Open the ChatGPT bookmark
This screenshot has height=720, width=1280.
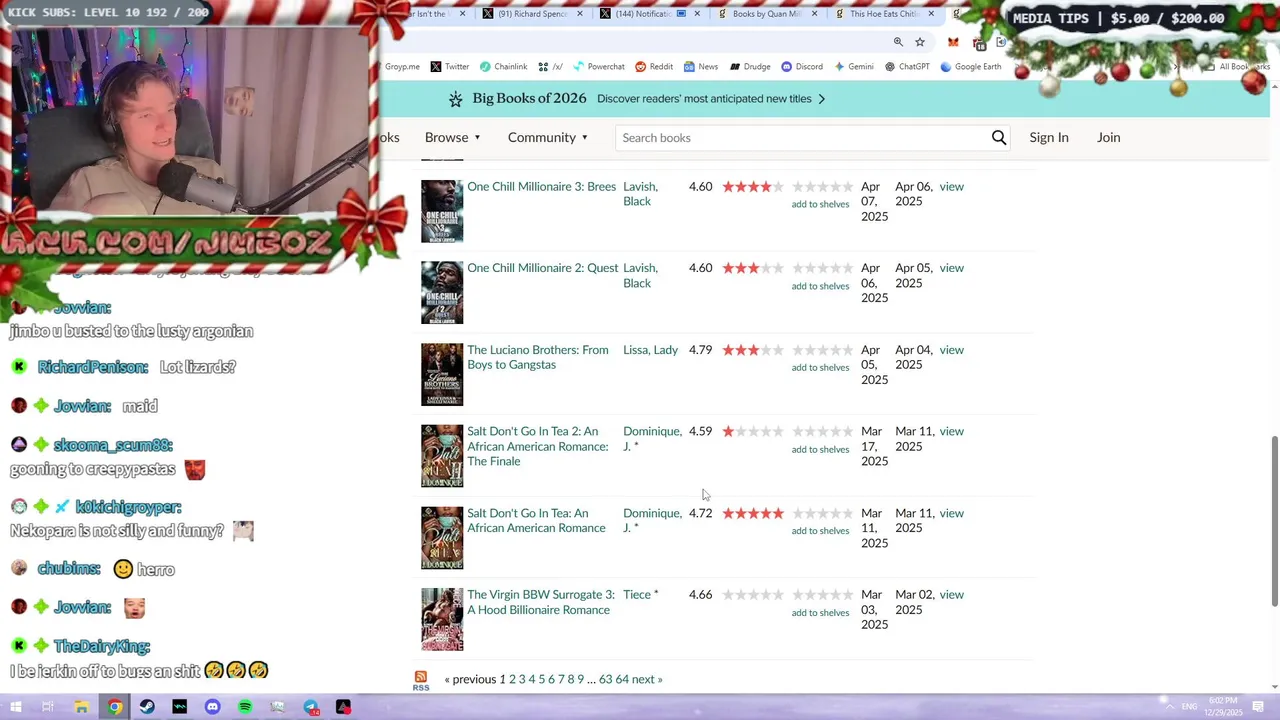(907, 67)
